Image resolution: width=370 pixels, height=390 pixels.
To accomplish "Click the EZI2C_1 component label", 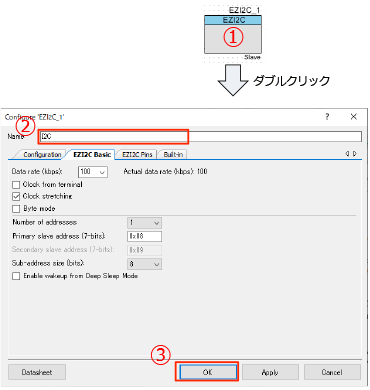I will [x=244, y=10].
